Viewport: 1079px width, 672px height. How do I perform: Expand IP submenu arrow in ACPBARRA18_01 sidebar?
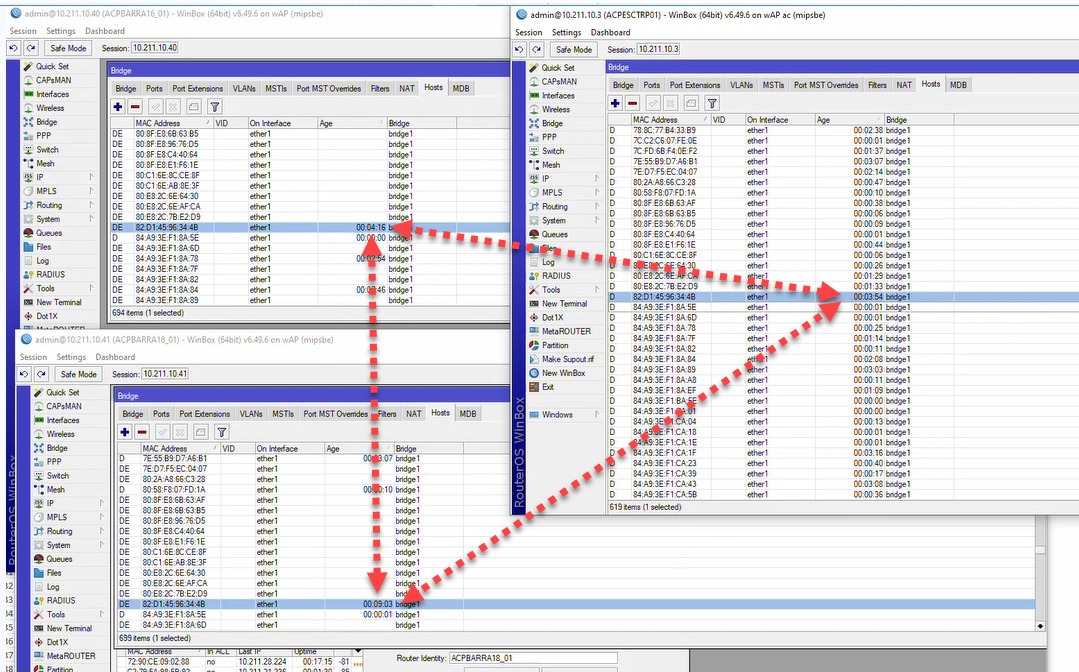click(102, 503)
